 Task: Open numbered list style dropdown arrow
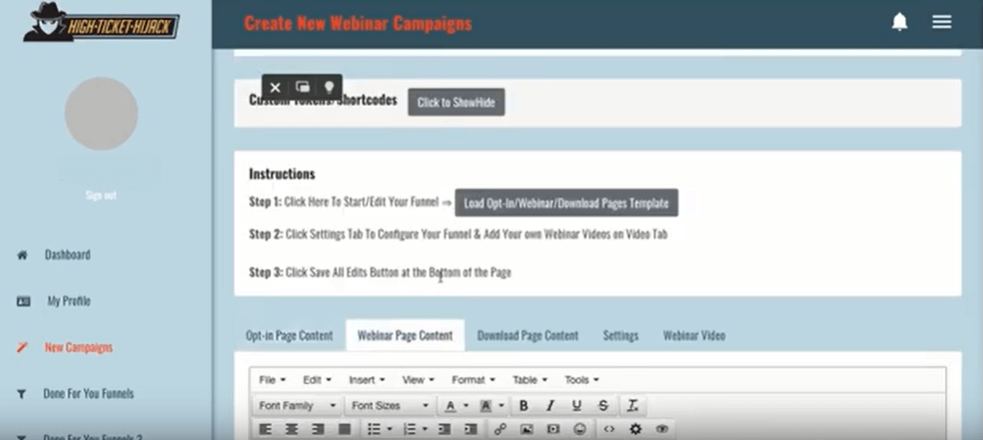pyautogui.click(x=424, y=429)
